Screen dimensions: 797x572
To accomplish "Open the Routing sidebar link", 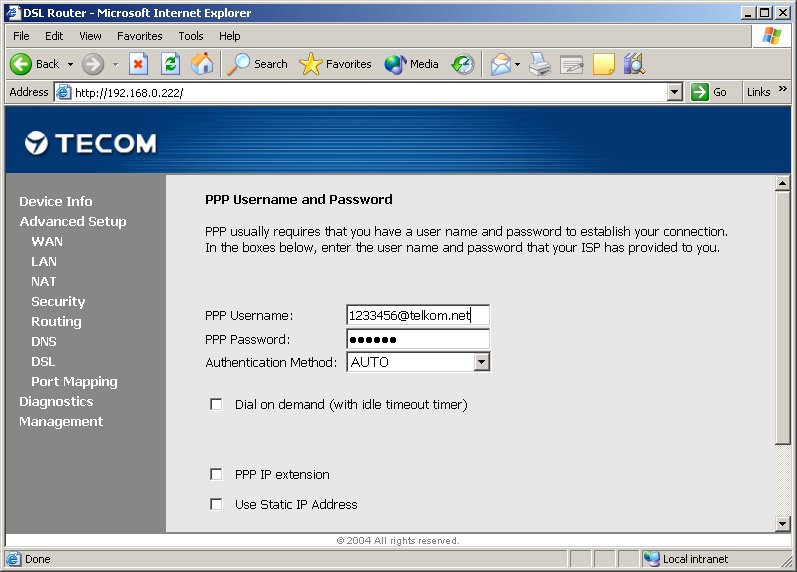I will point(56,322).
